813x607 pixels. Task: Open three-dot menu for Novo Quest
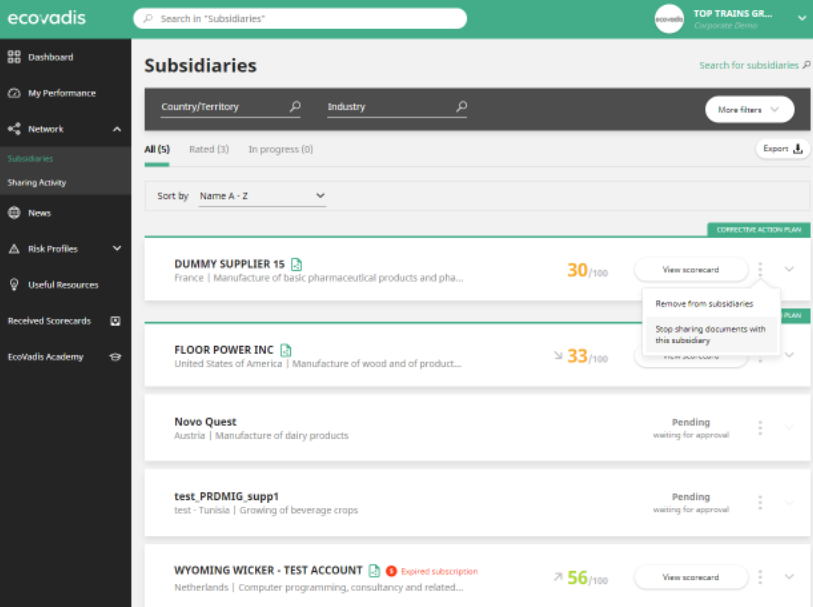(x=760, y=428)
